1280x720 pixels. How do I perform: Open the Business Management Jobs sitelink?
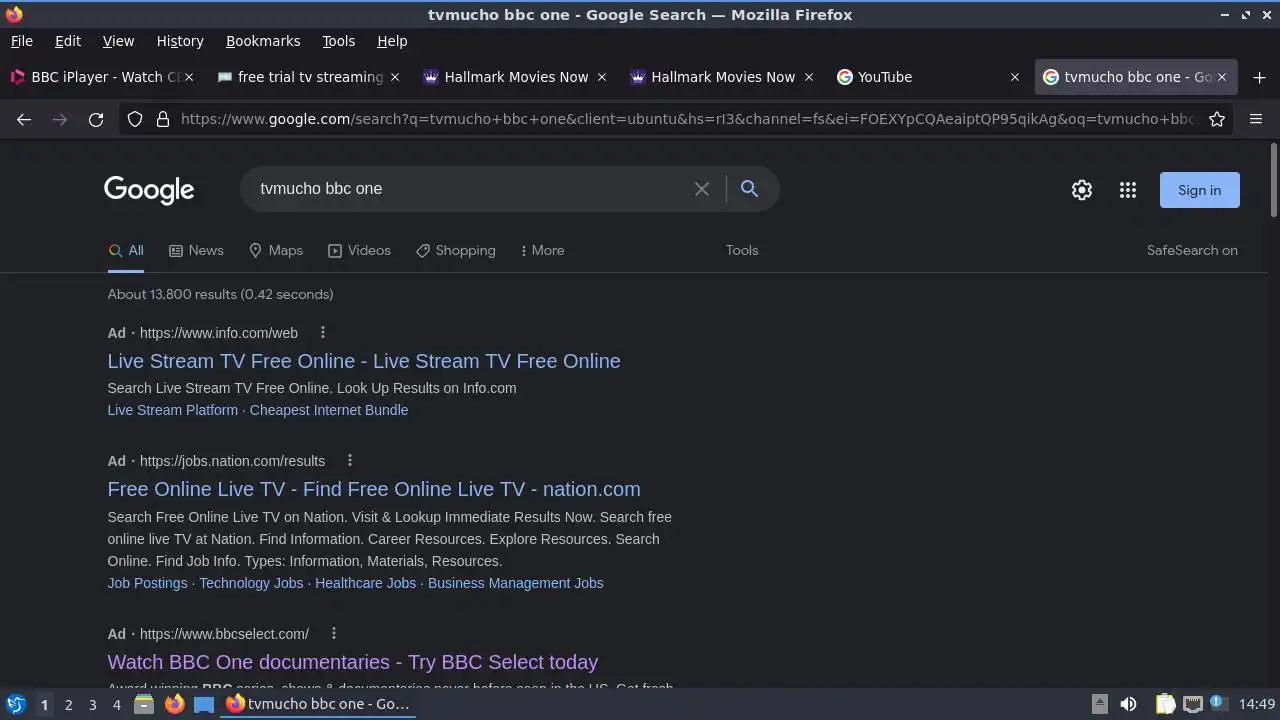pyautogui.click(x=516, y=583)
